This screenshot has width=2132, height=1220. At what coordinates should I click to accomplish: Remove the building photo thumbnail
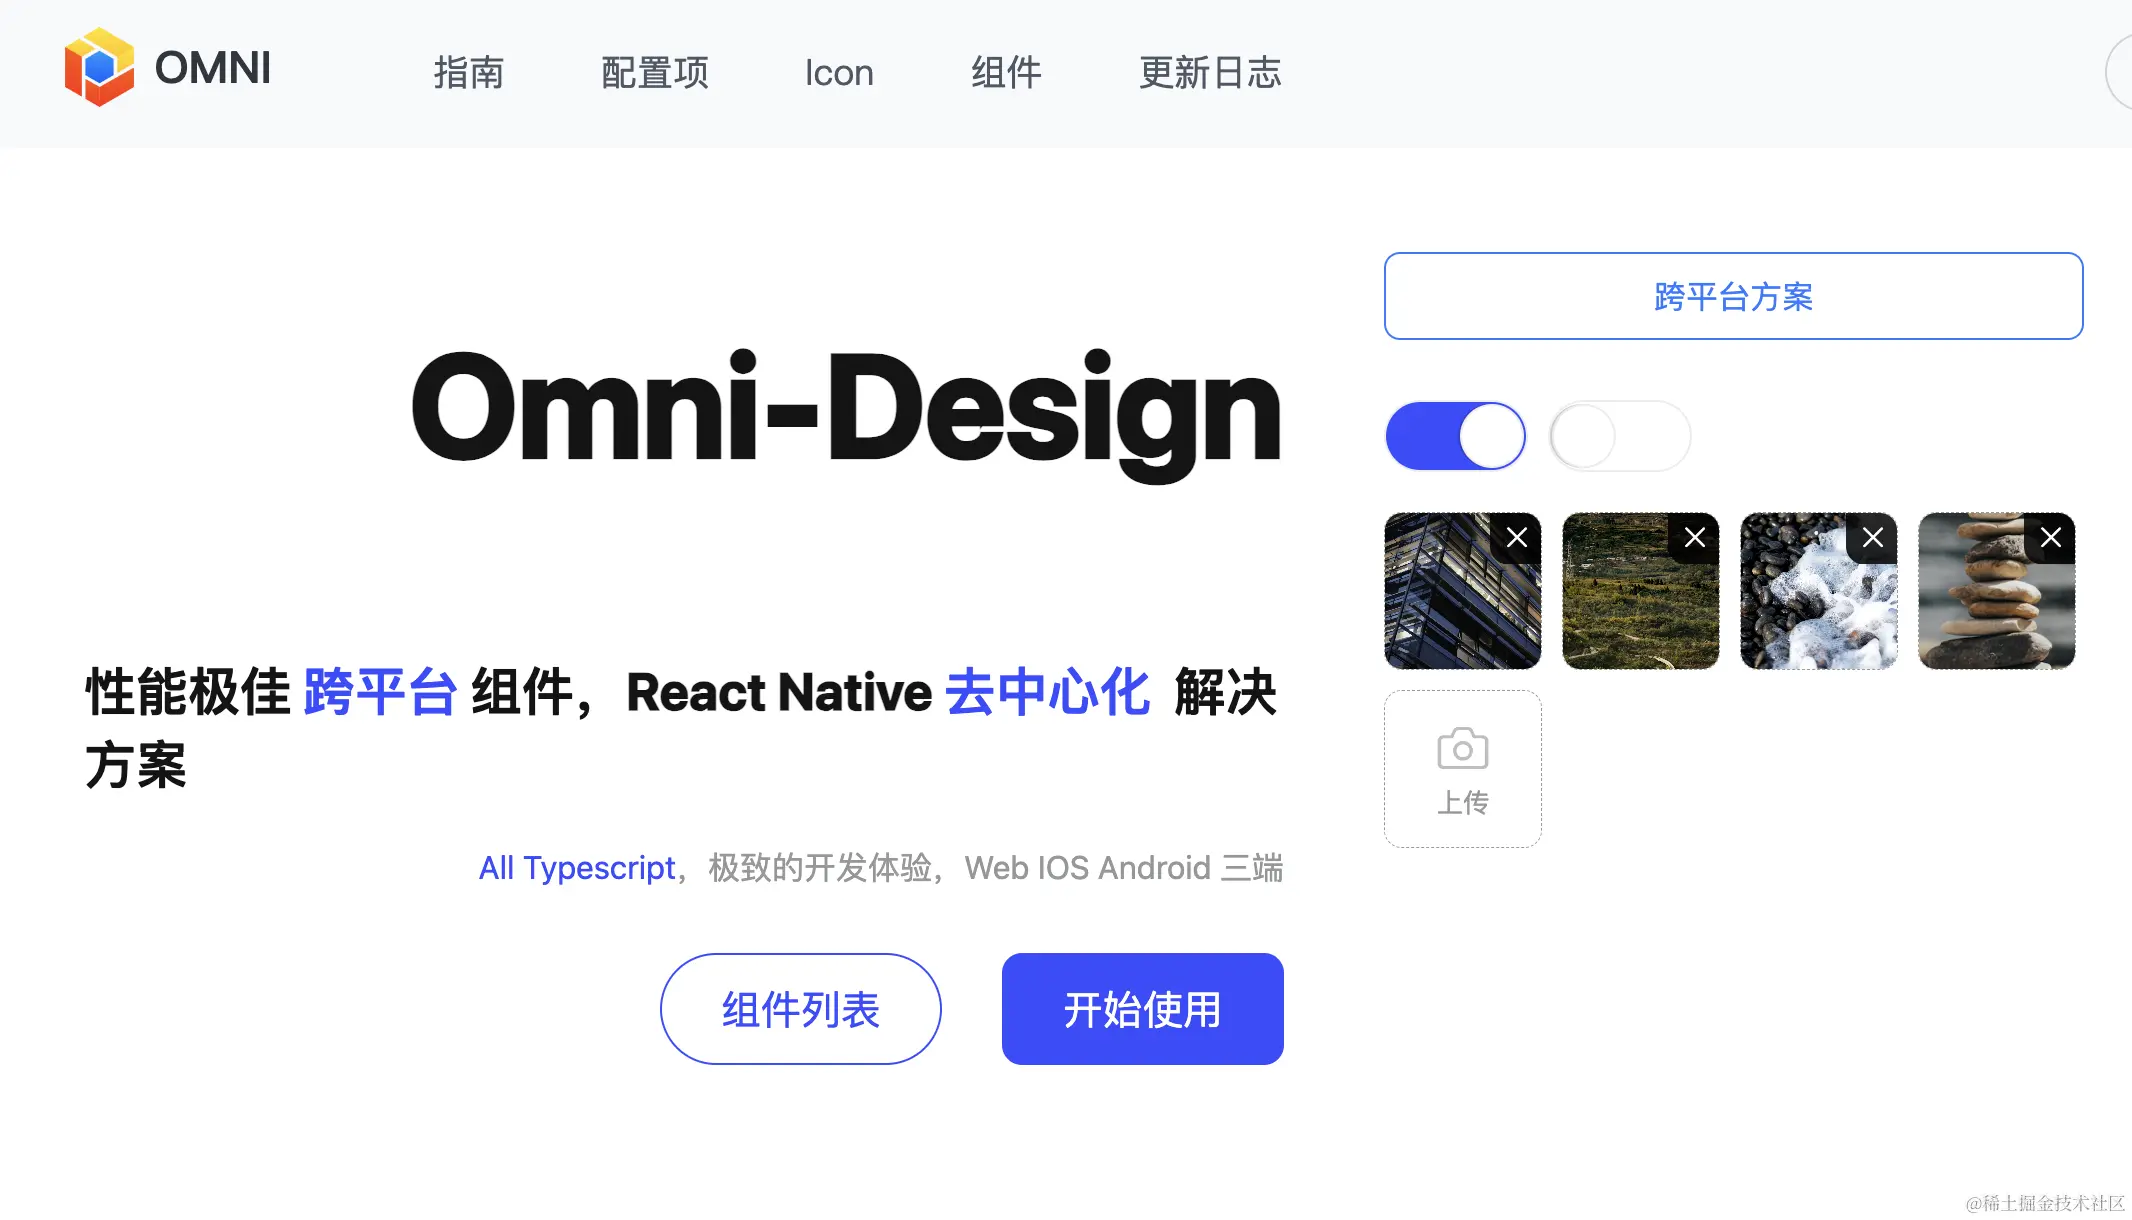[x=1516, y=538]
